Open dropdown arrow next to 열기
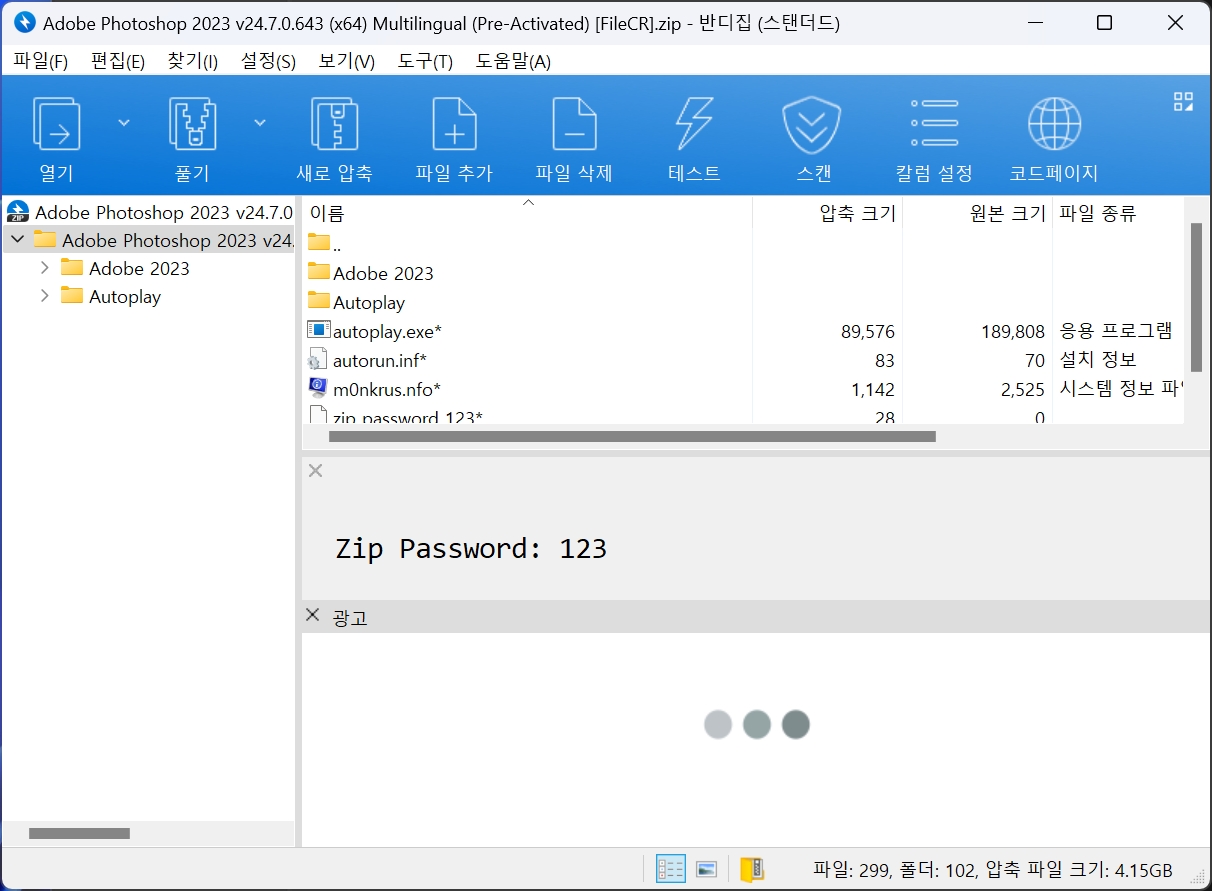This screenshot has height=891, width=1212. (x=124, y=123)
